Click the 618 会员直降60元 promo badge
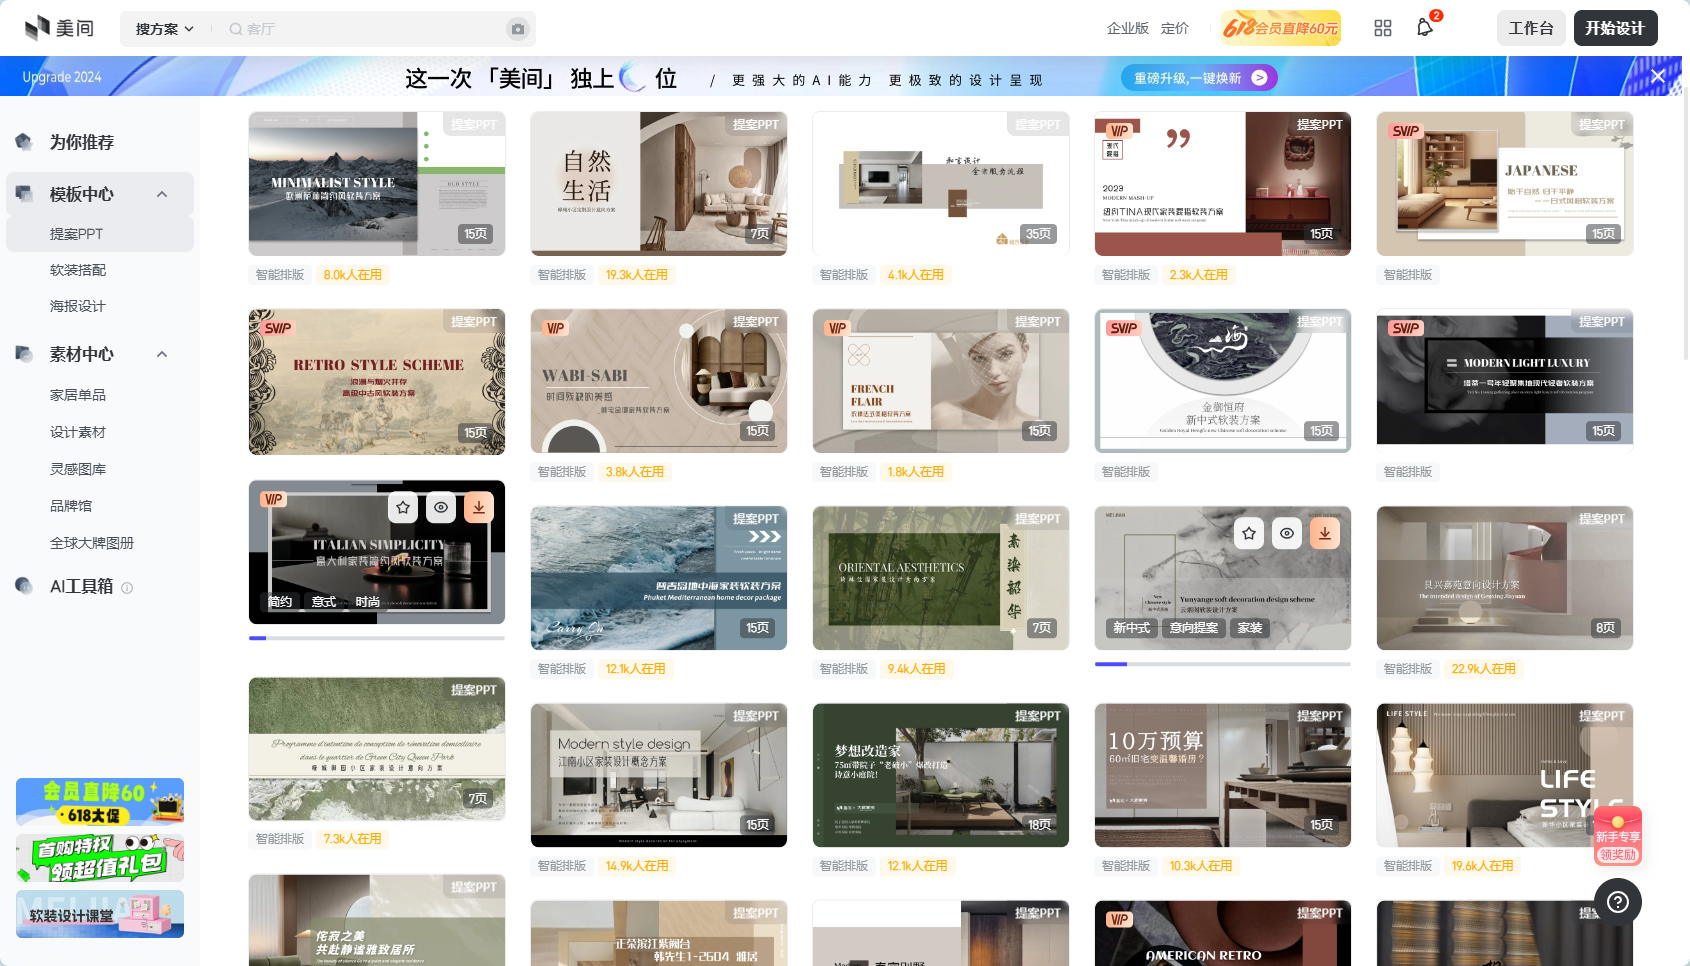The width and height of the screenshot is (1690, 966). point(1281,28)
